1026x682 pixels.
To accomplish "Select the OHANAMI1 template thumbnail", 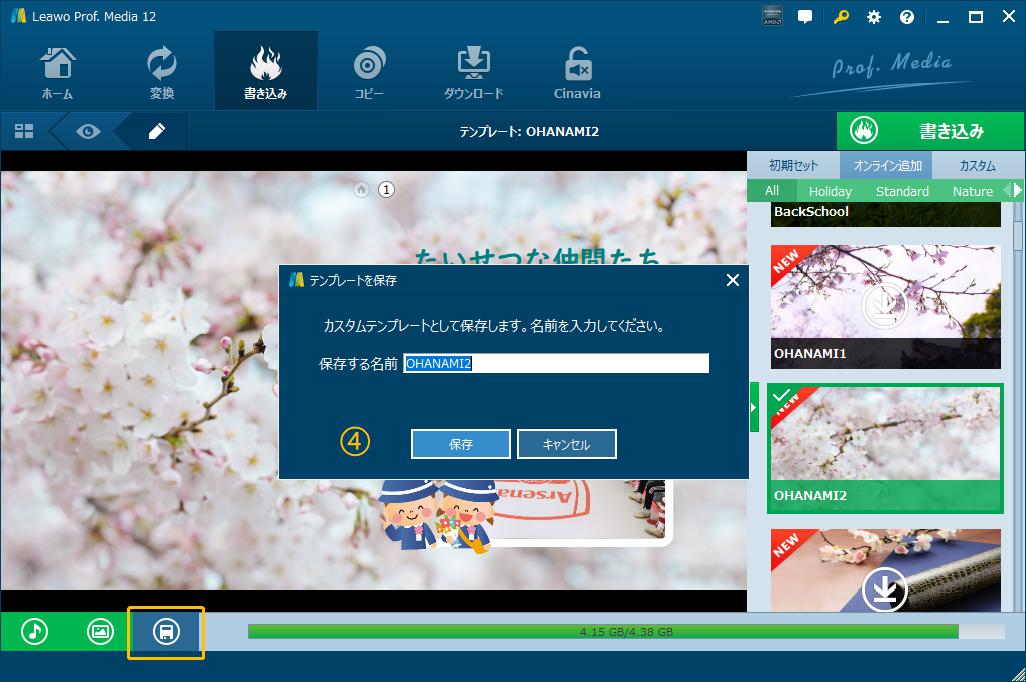I will 885,307.
